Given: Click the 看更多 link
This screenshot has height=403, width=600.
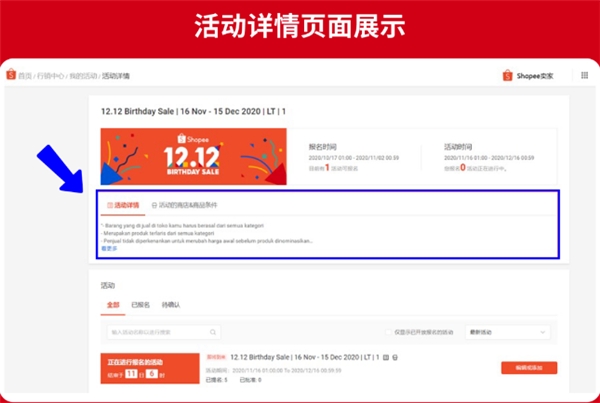Looking at the screenshot, I should click(x=109, y=248).
